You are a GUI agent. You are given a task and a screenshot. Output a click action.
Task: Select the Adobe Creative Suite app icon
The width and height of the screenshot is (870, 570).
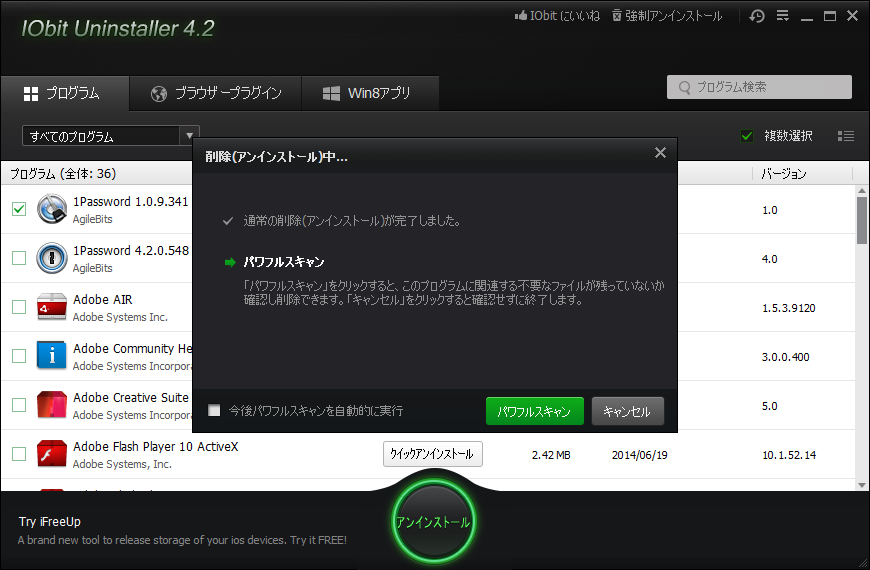(x=52, y=405)
